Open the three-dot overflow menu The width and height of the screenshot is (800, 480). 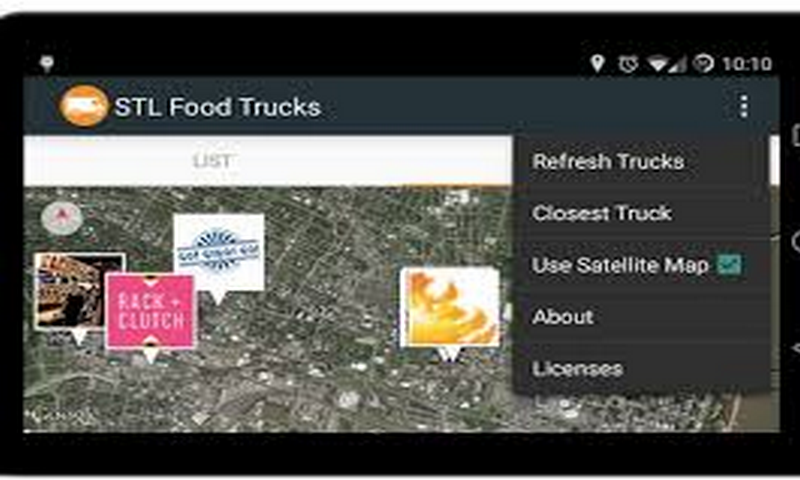tap(744, 107)
